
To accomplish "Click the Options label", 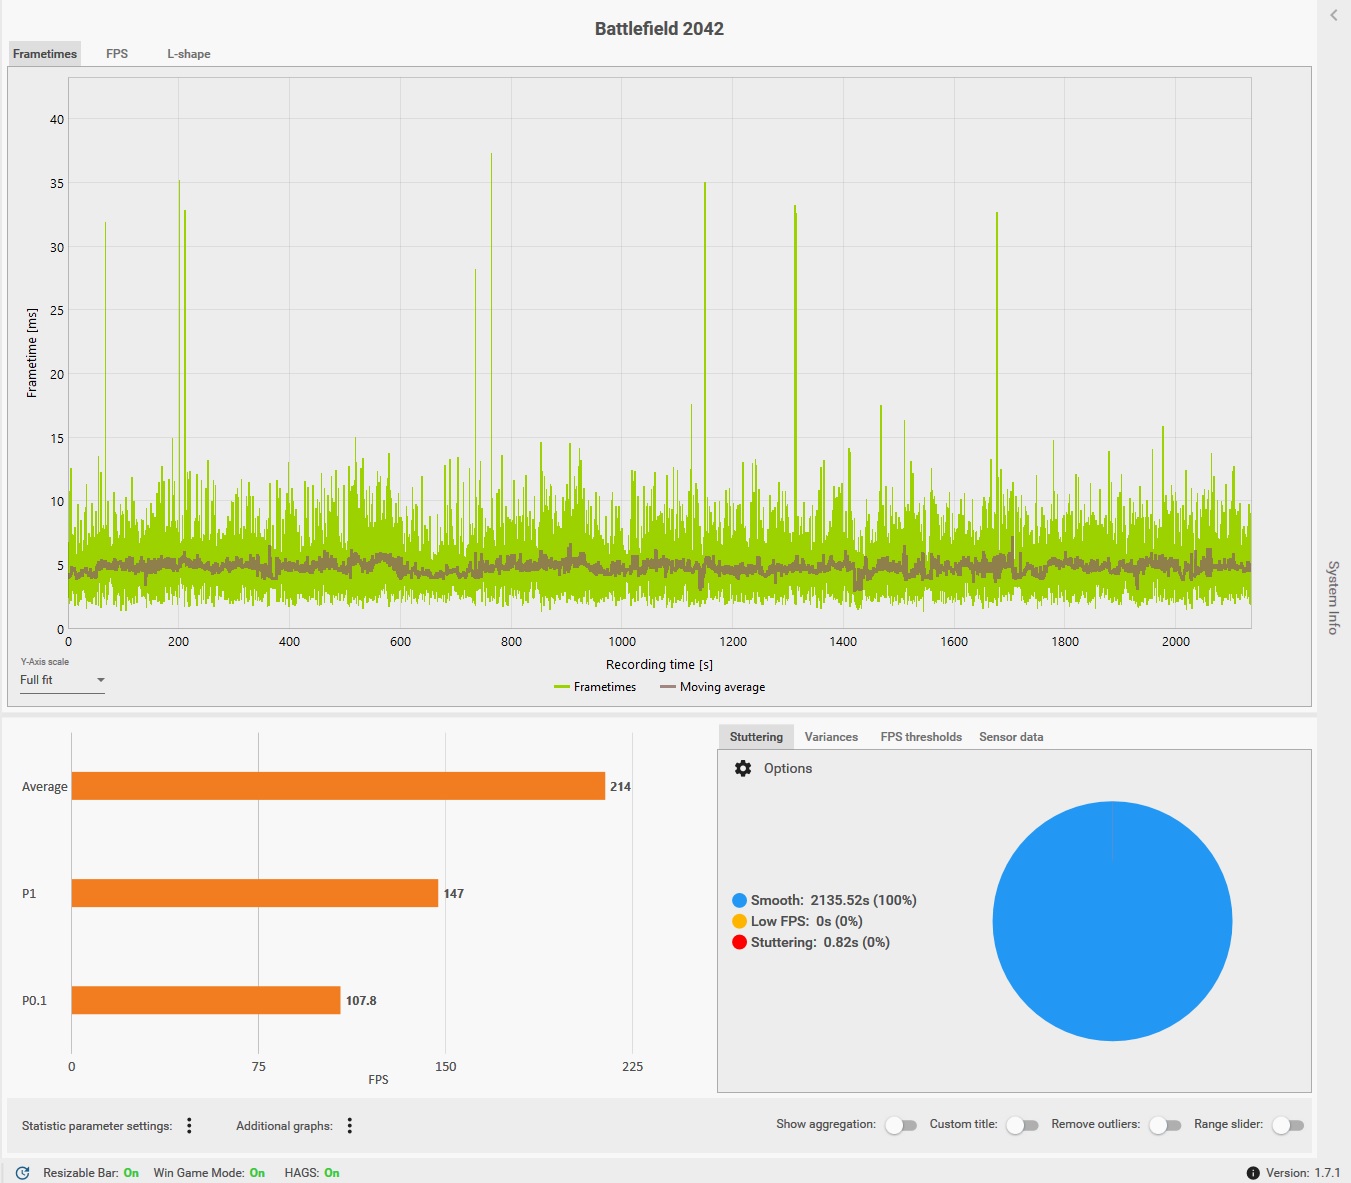I will click(x=788, y=768).
